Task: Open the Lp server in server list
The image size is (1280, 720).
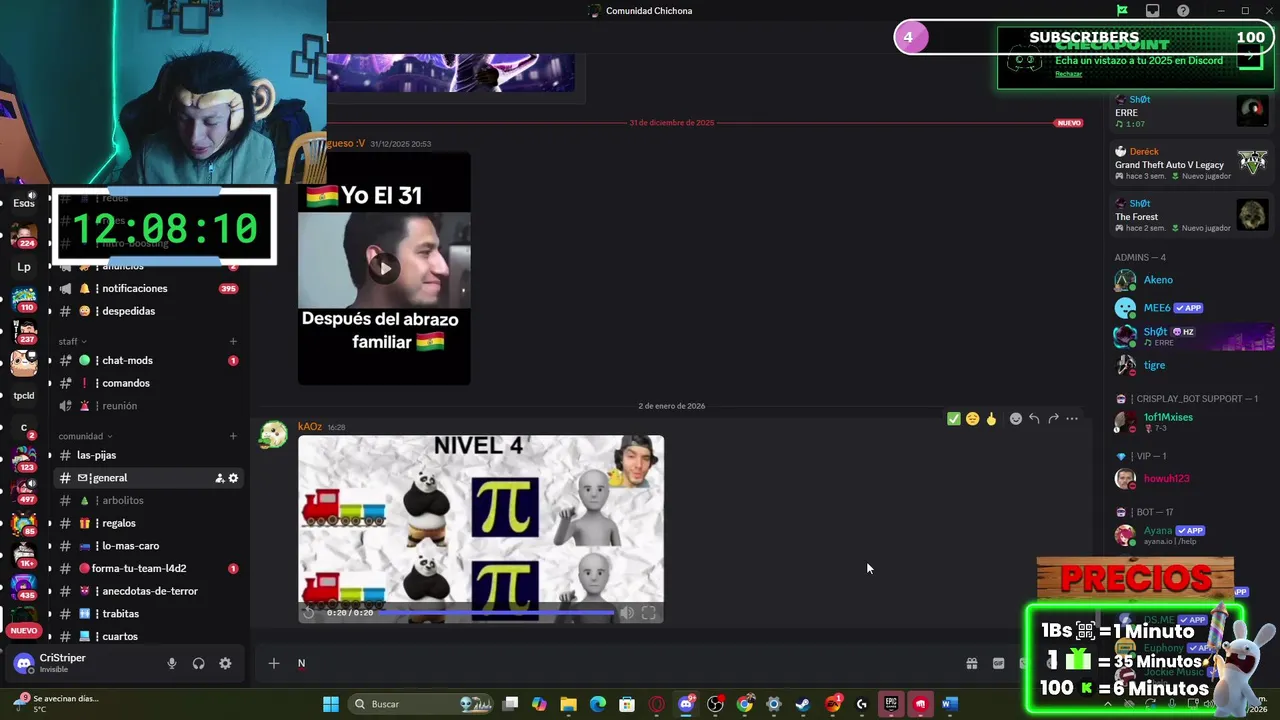Action: (24, 267)
